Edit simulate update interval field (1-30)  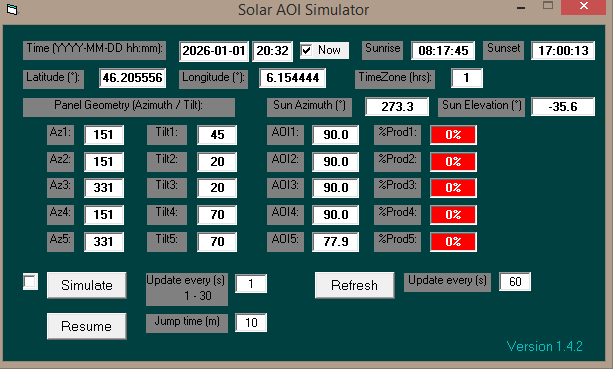[x=251, y=283]
